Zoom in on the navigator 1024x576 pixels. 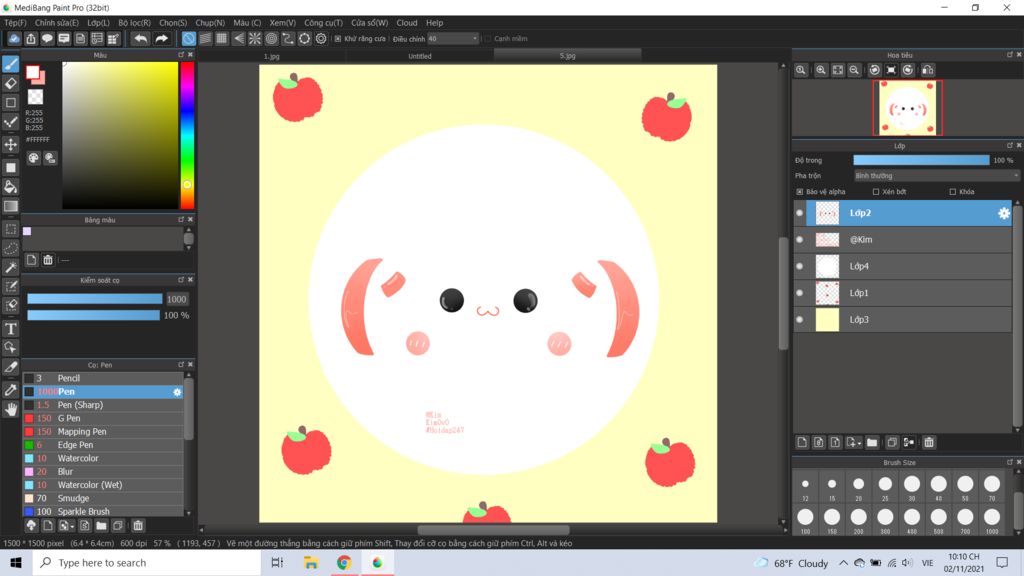pyautogui.click(x=821, y=70)
